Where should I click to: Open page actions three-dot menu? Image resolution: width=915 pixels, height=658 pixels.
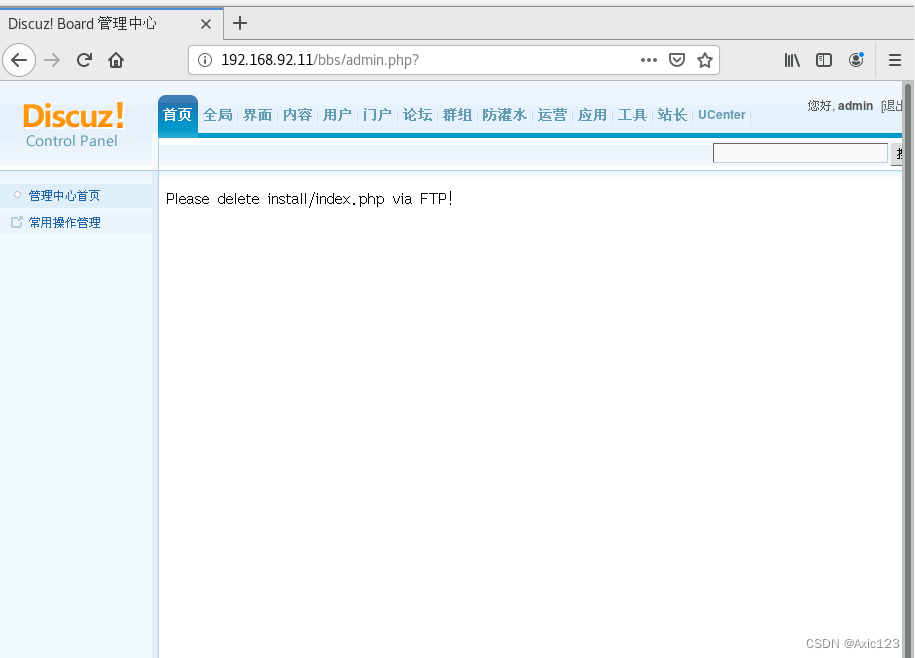tap(648, 60)
